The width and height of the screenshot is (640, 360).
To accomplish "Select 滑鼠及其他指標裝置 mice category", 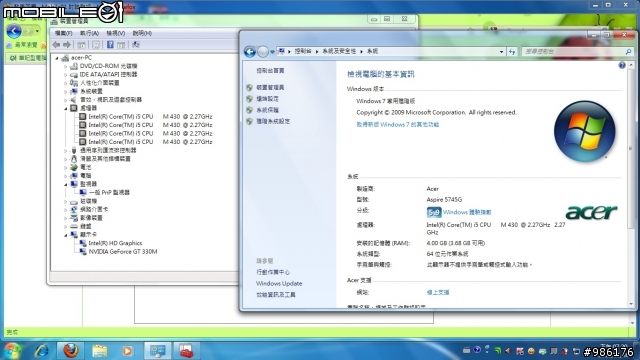I will [x=105, y=159].
